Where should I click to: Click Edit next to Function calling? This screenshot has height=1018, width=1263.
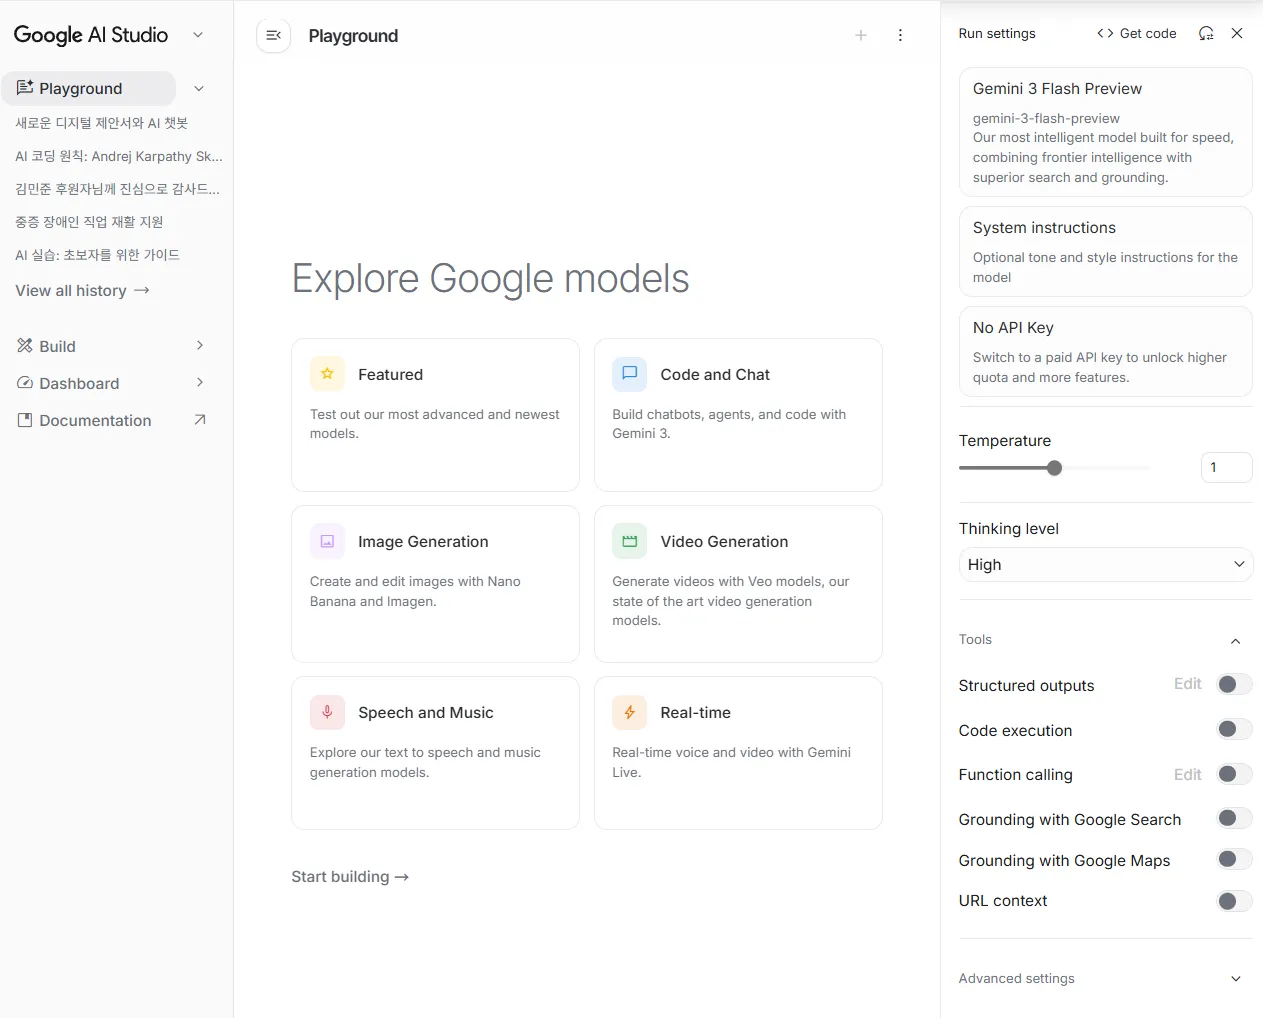(1188, 775)
